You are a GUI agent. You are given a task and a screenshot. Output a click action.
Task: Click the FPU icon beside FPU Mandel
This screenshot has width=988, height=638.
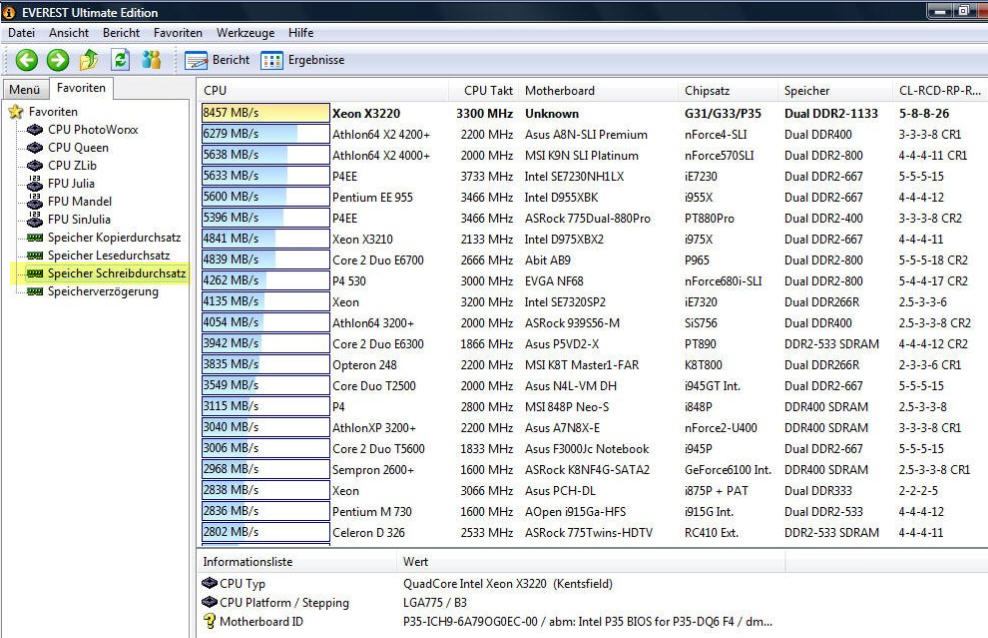(35, 202)
